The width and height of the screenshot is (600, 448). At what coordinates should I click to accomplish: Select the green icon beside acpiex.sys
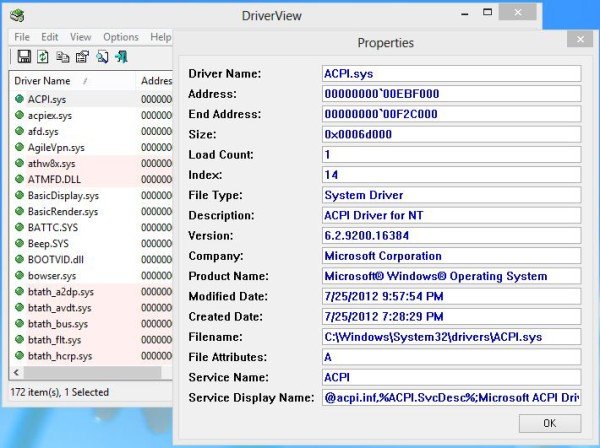pyautogui.click(x=19, y=115)
